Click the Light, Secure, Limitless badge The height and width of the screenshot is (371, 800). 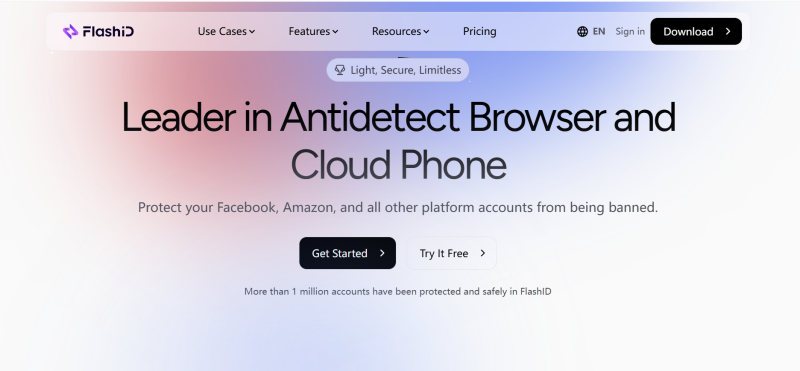tap(398, 70)
